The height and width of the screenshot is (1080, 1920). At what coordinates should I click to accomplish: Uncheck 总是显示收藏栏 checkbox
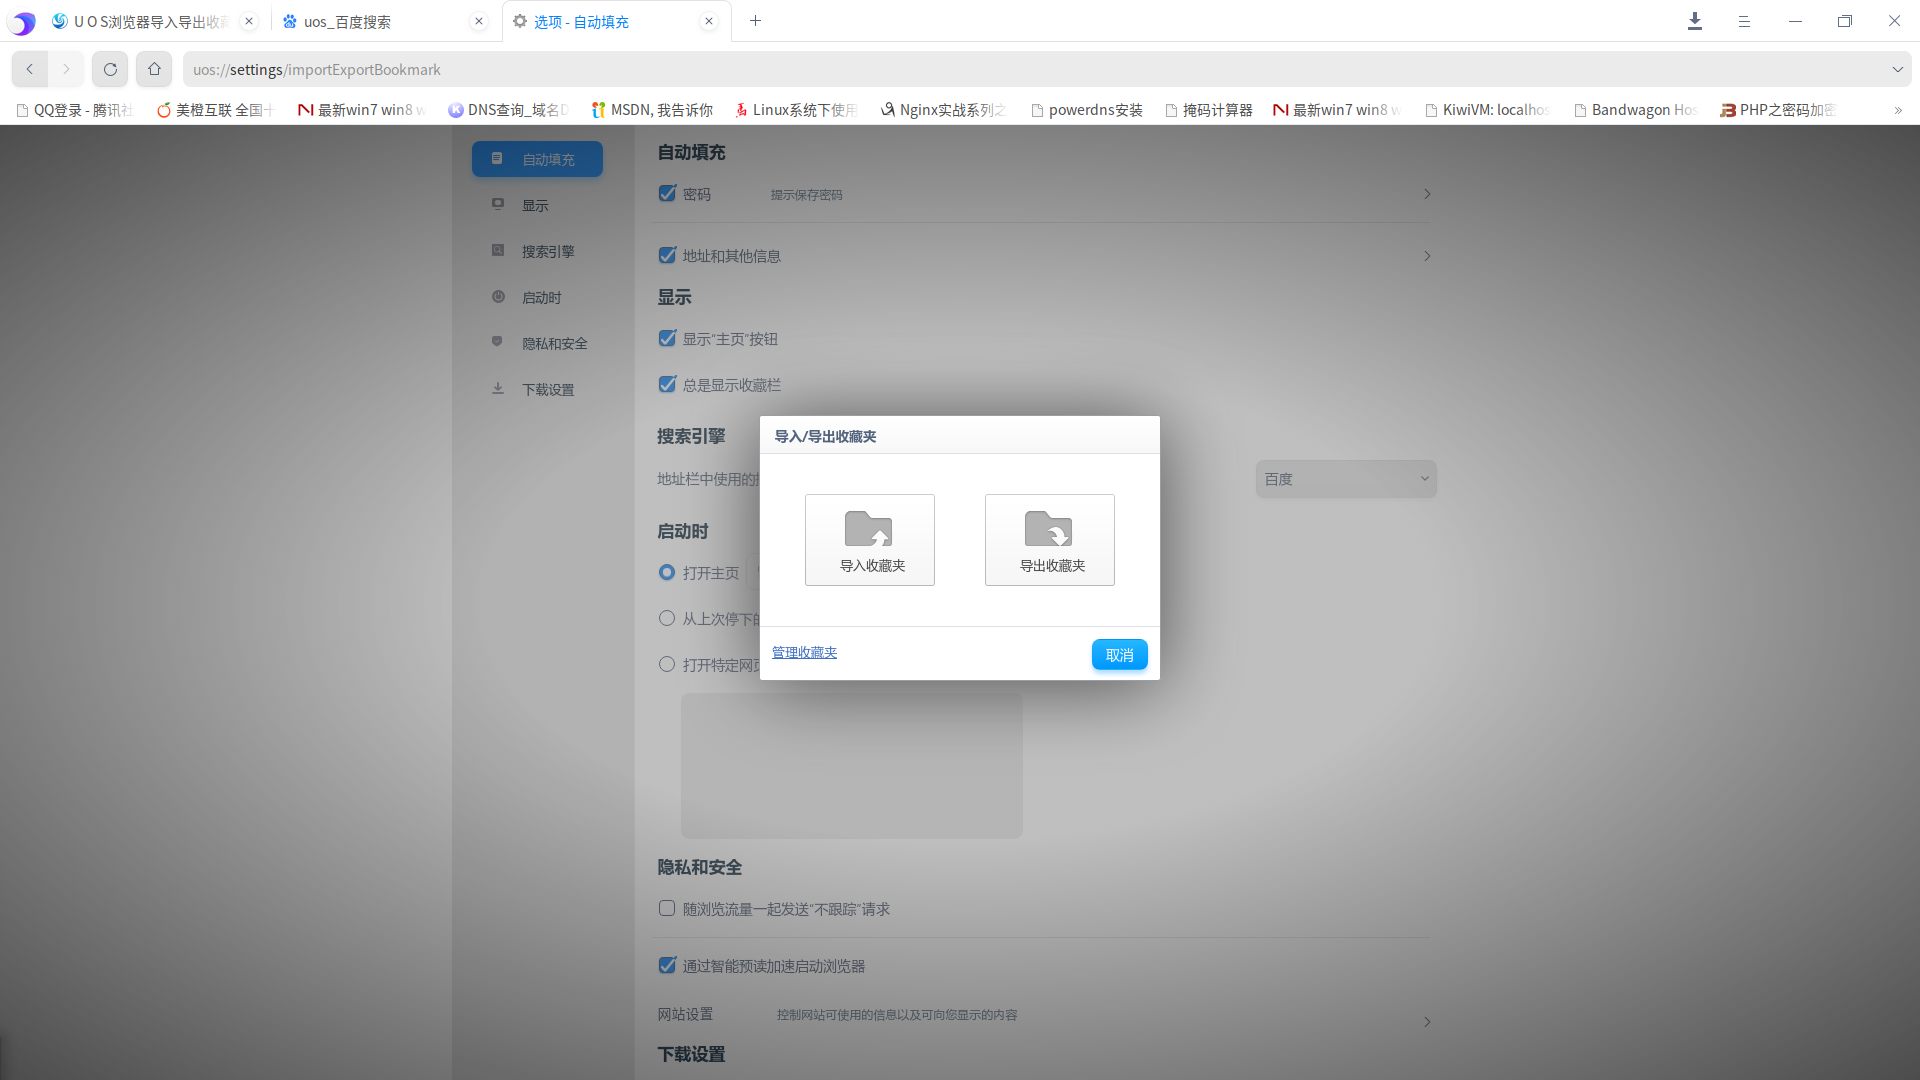tap(667, 384)
